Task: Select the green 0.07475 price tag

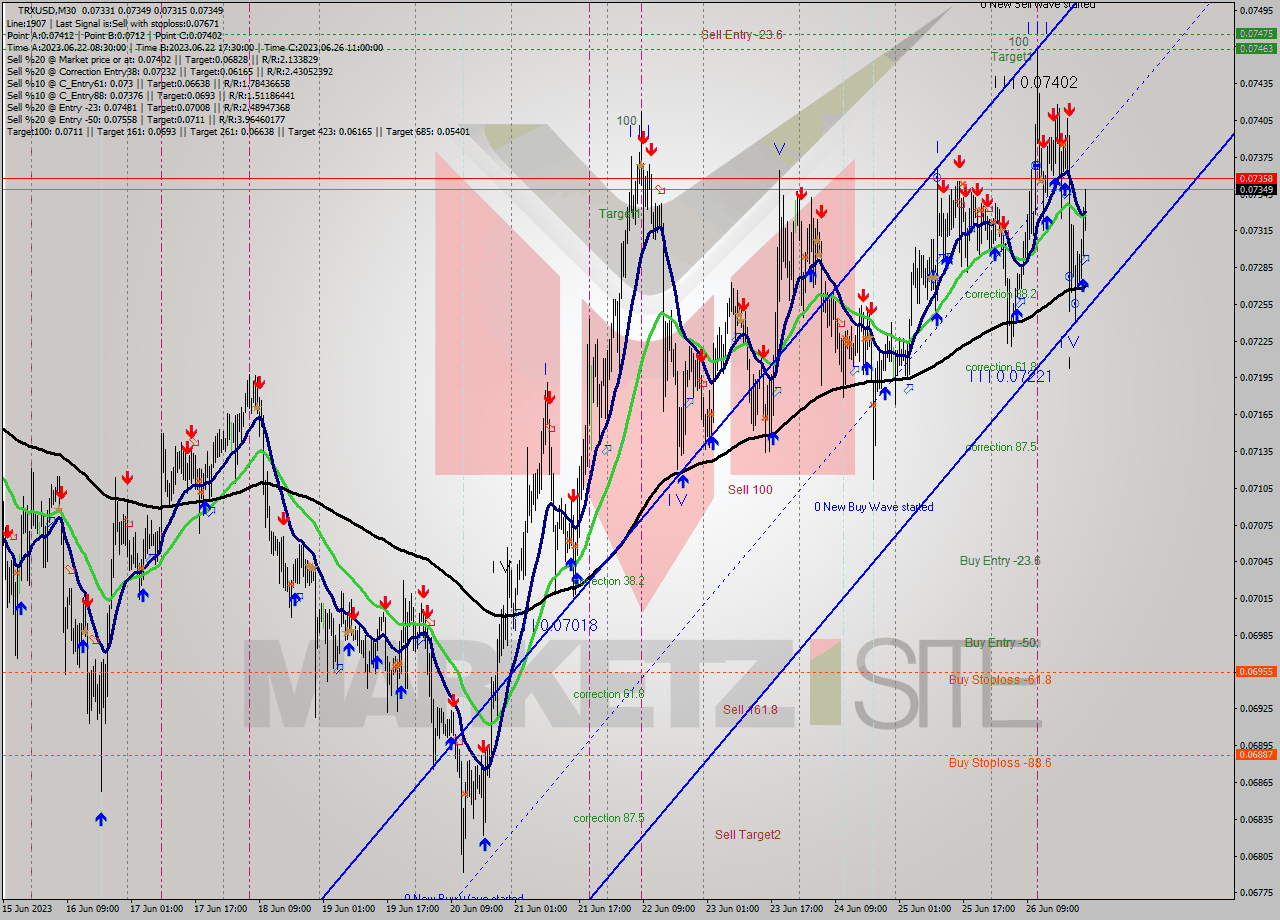Action: (x=1256, y=33)
